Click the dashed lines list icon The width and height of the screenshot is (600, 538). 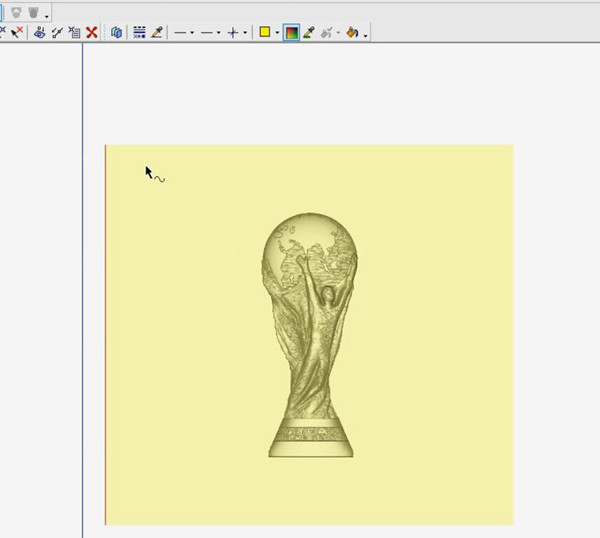[139, 32]
